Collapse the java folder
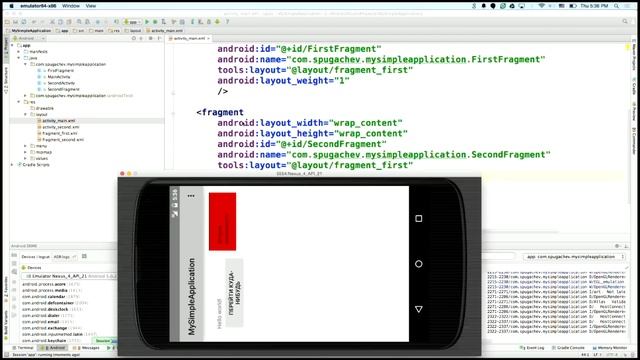640x360 pixels. click(x=19, y=58)
